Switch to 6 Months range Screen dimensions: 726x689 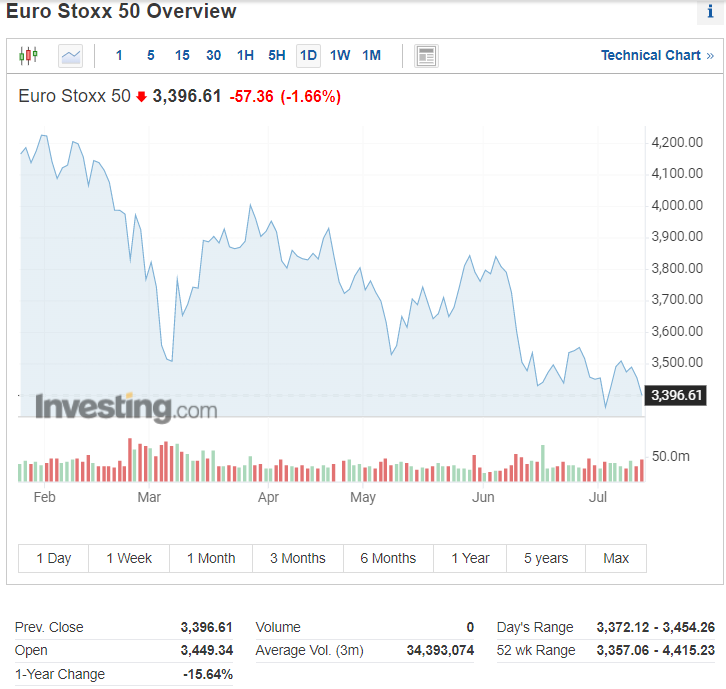click(x=388, y=558)
